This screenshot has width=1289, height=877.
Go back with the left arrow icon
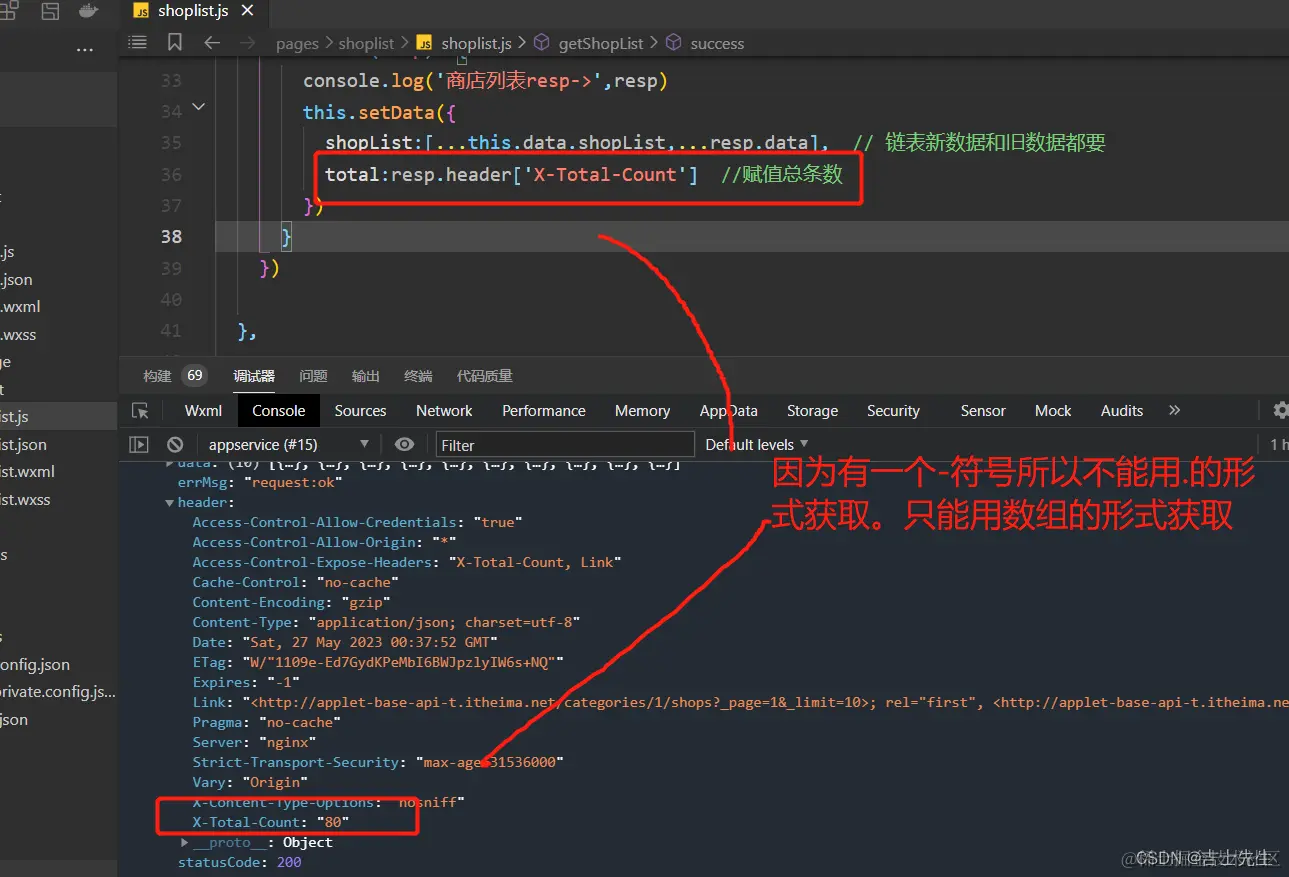(212, 43)
